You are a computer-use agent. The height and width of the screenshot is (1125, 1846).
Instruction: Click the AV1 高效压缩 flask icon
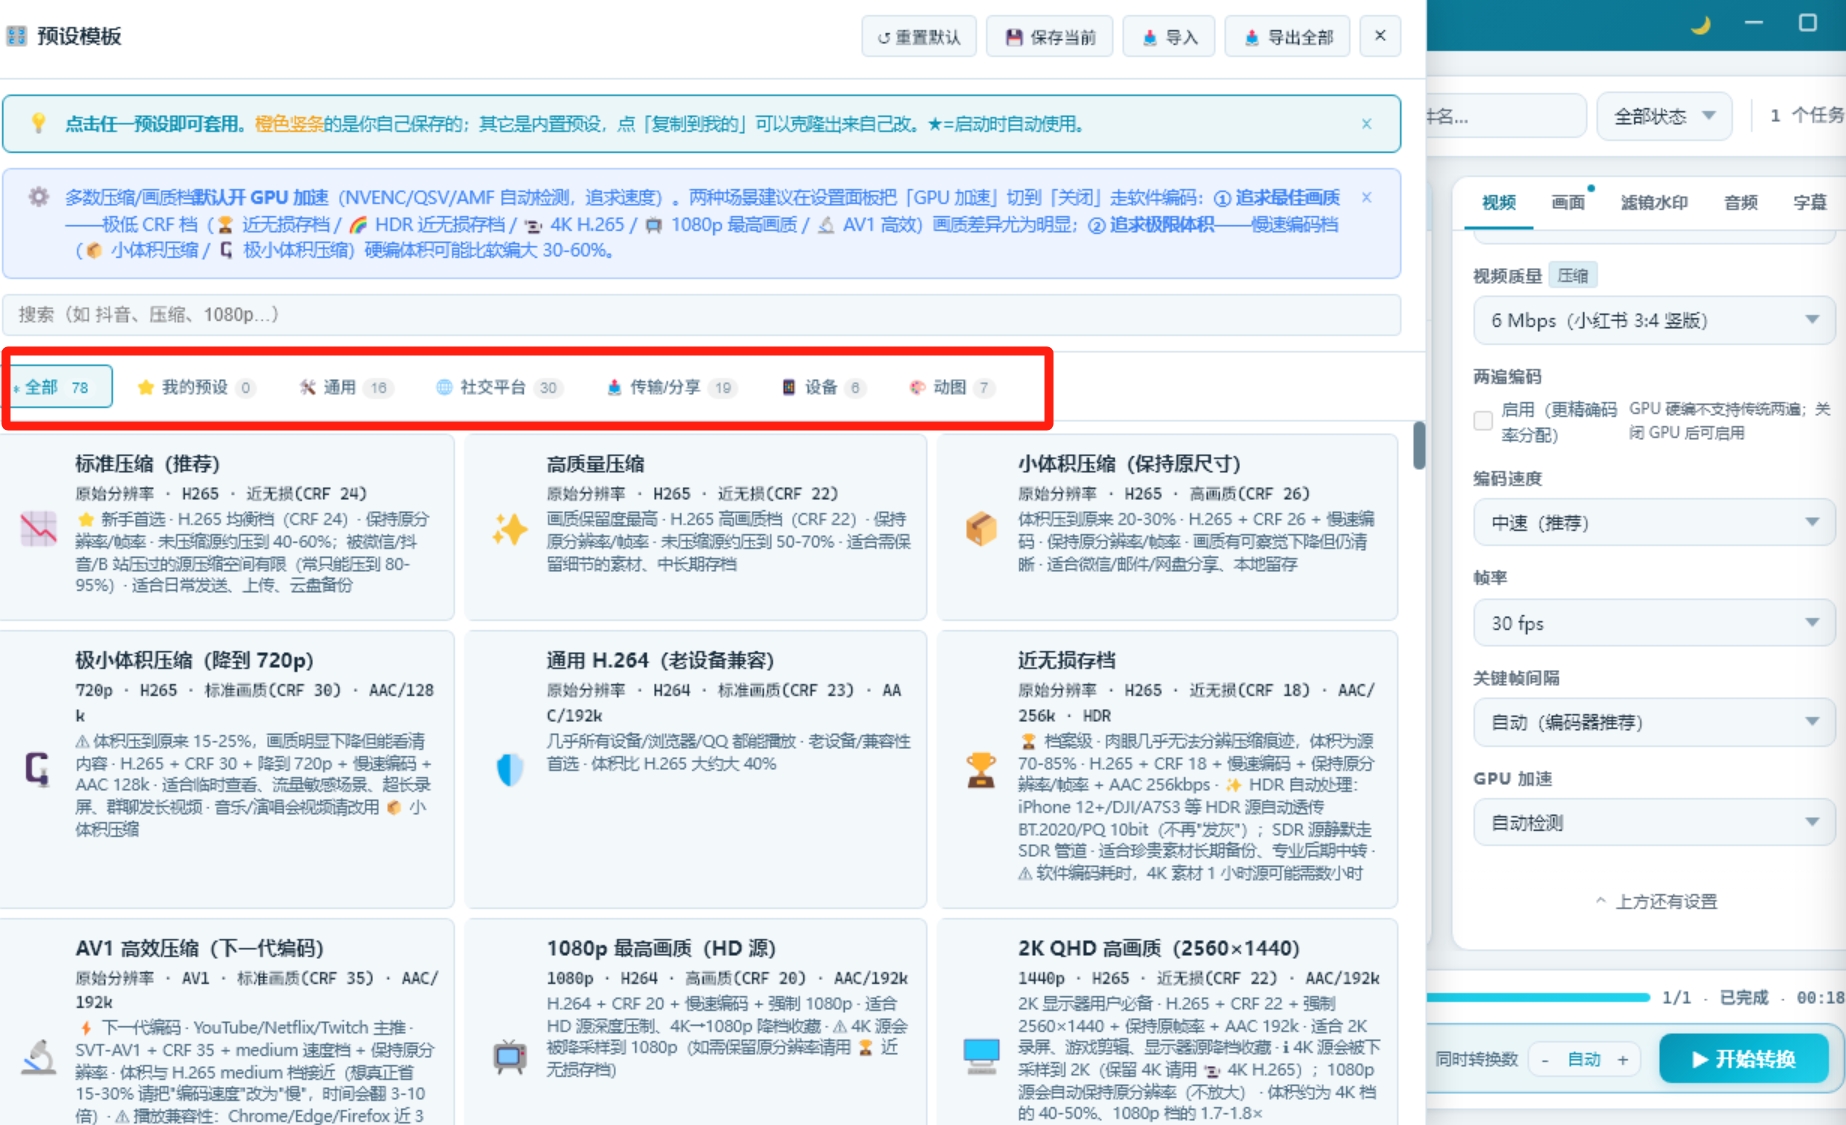pyautogui.click(x=39, y=1057)
